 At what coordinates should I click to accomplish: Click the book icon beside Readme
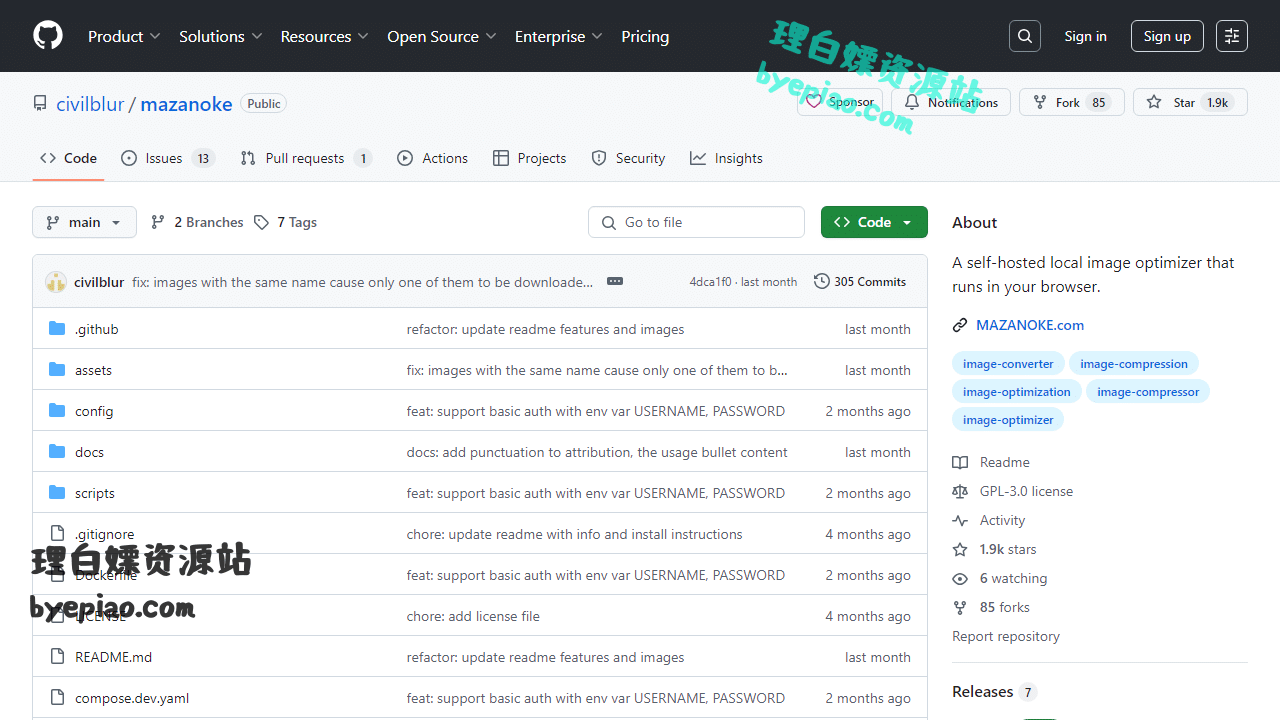(x=960, y=462)
